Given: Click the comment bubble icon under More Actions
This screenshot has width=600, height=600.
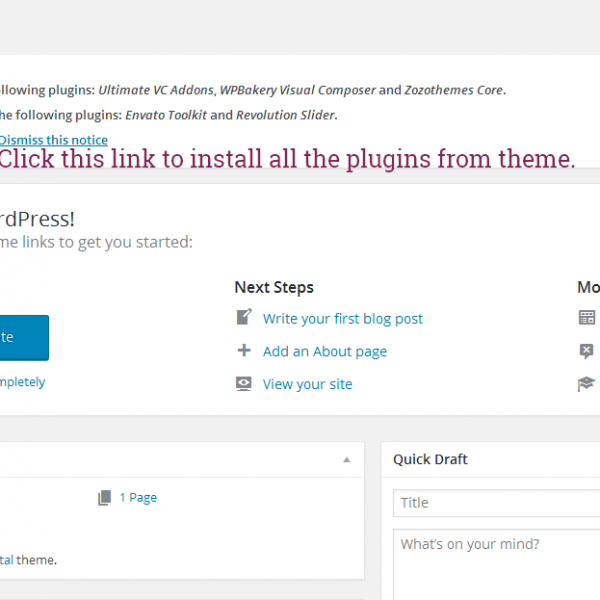Looking at the screenshot, I should (587, 351).
